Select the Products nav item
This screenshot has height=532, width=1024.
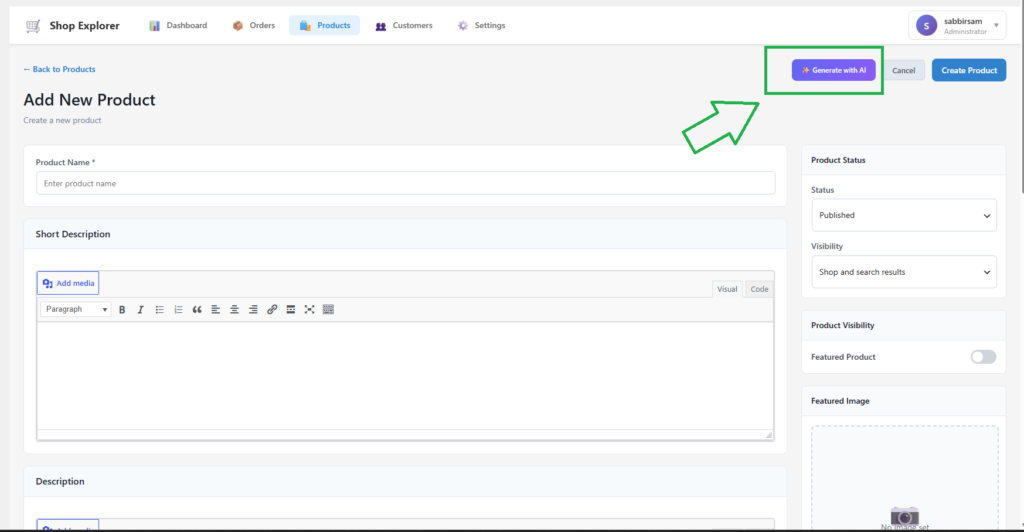325,25
